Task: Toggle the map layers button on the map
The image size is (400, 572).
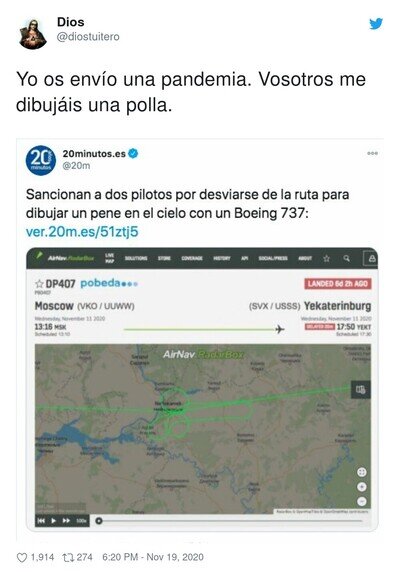Action: click(361, 390)
